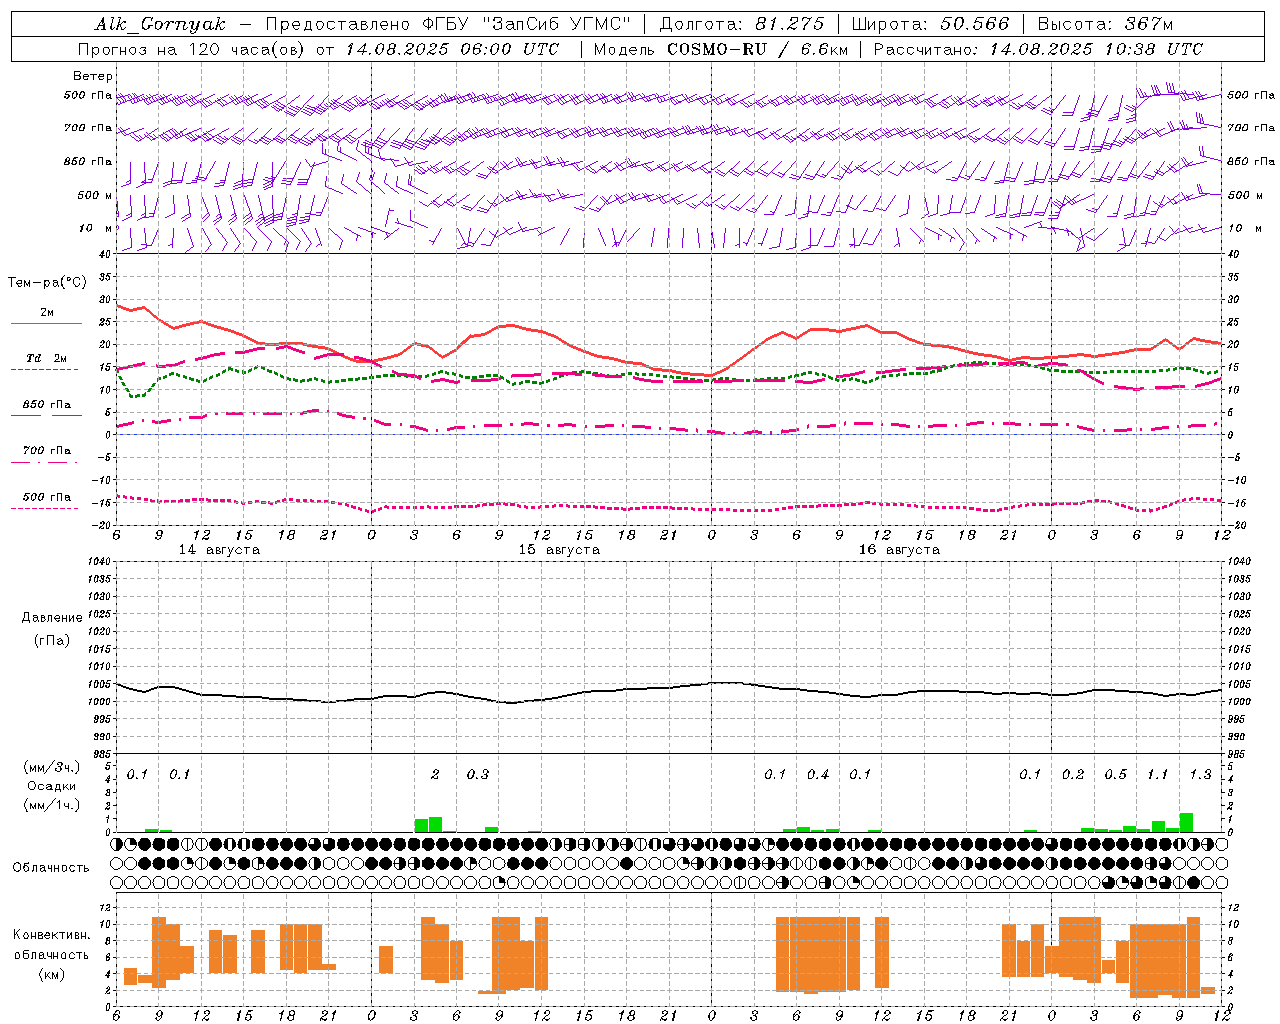Click the 500 гПа temperature legend entry
1280x1024 pixels.
click(47, 497)
